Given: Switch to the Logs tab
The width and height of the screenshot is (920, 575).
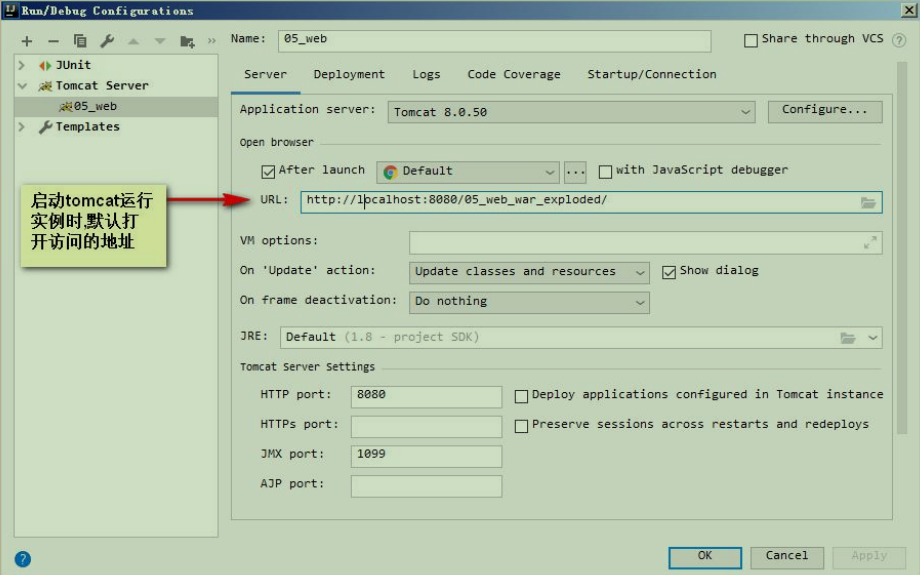Looking at the screenshot, I should (426, 75).
